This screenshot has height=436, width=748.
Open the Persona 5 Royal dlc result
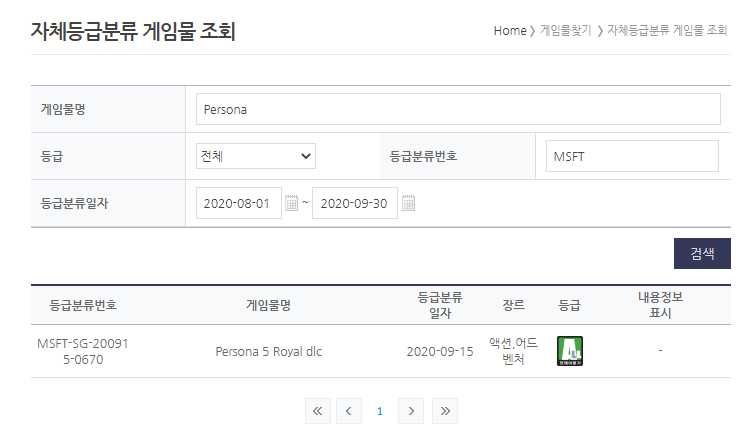pos(269,352)
